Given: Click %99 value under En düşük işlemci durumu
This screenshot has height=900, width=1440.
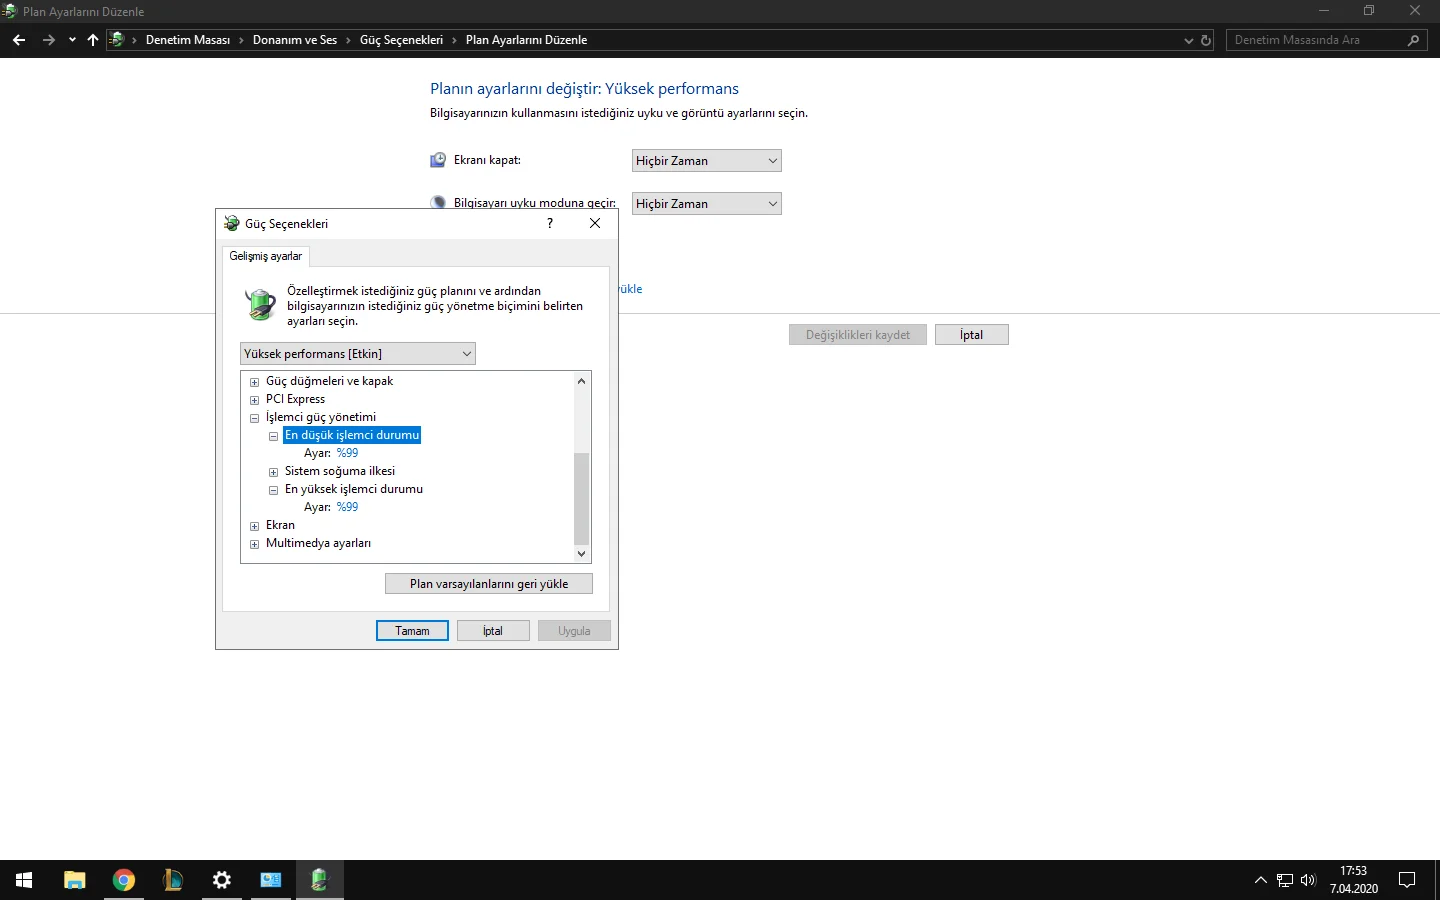Looking at the screenshot, I should 347,453.
